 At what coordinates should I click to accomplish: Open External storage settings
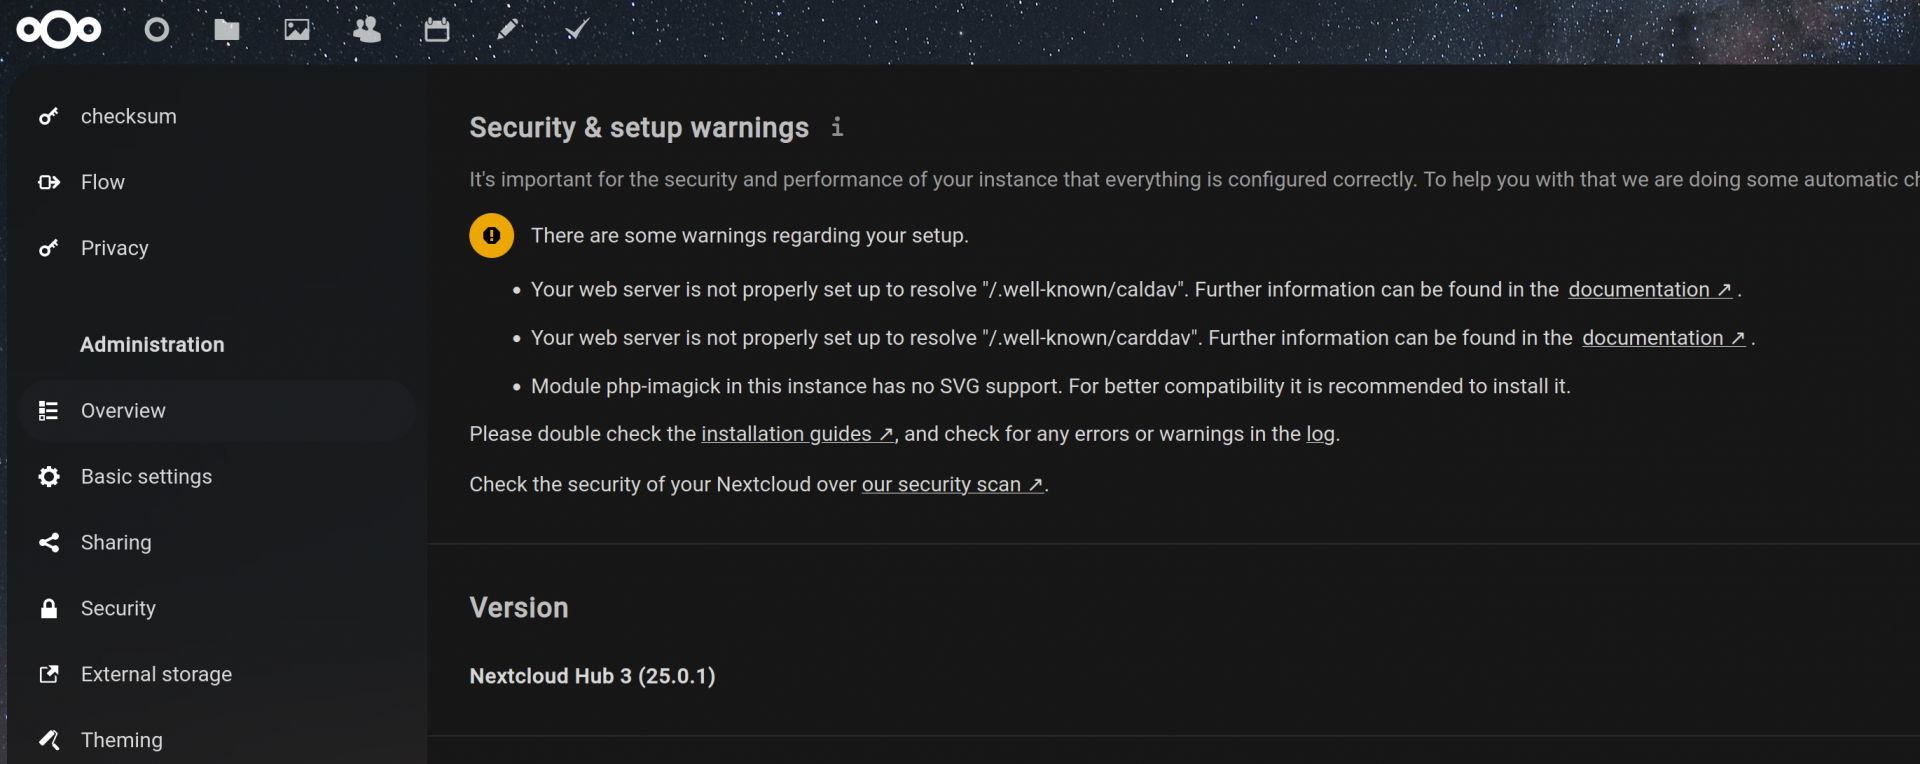pos(217,675)
